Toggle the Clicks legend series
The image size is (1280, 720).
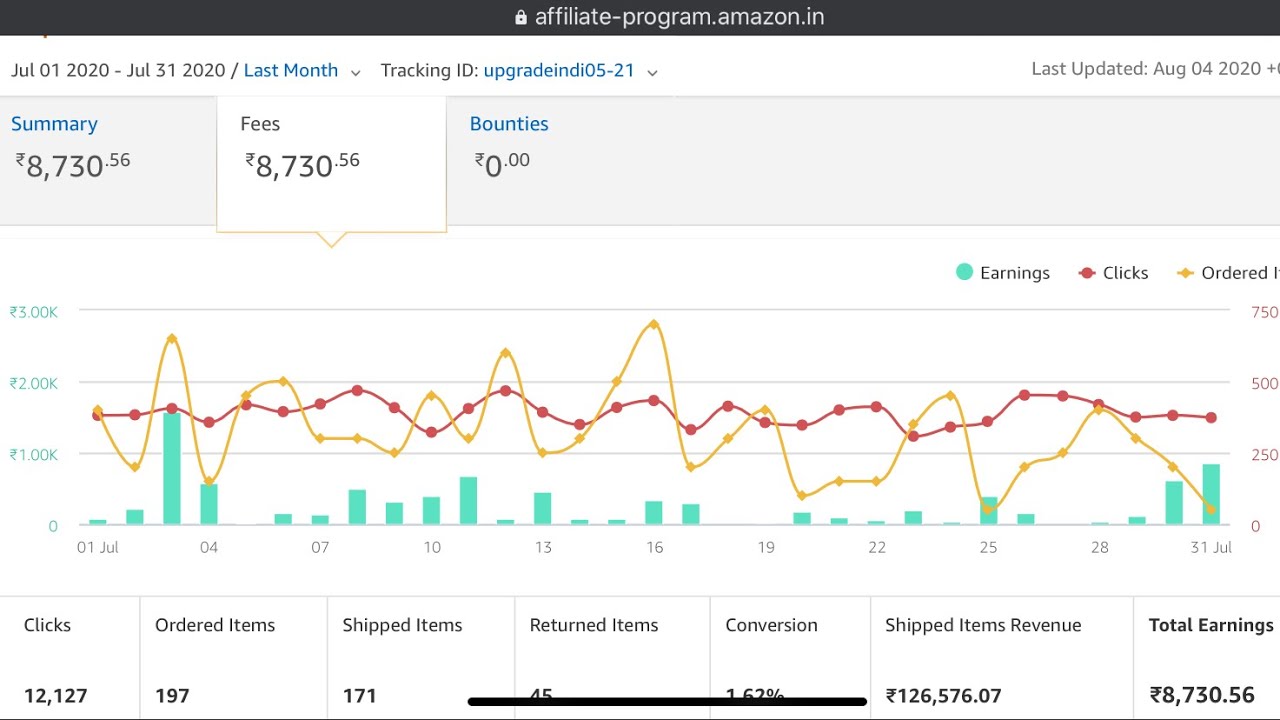1114,273
